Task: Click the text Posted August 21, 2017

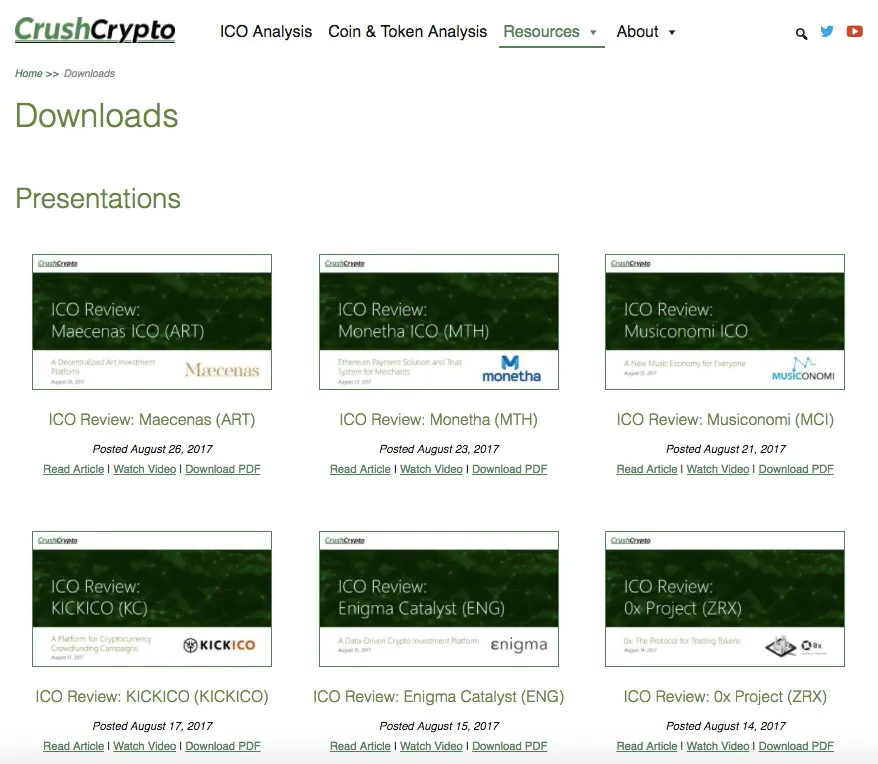Action: pyautogui.click(x=726, y=449)
